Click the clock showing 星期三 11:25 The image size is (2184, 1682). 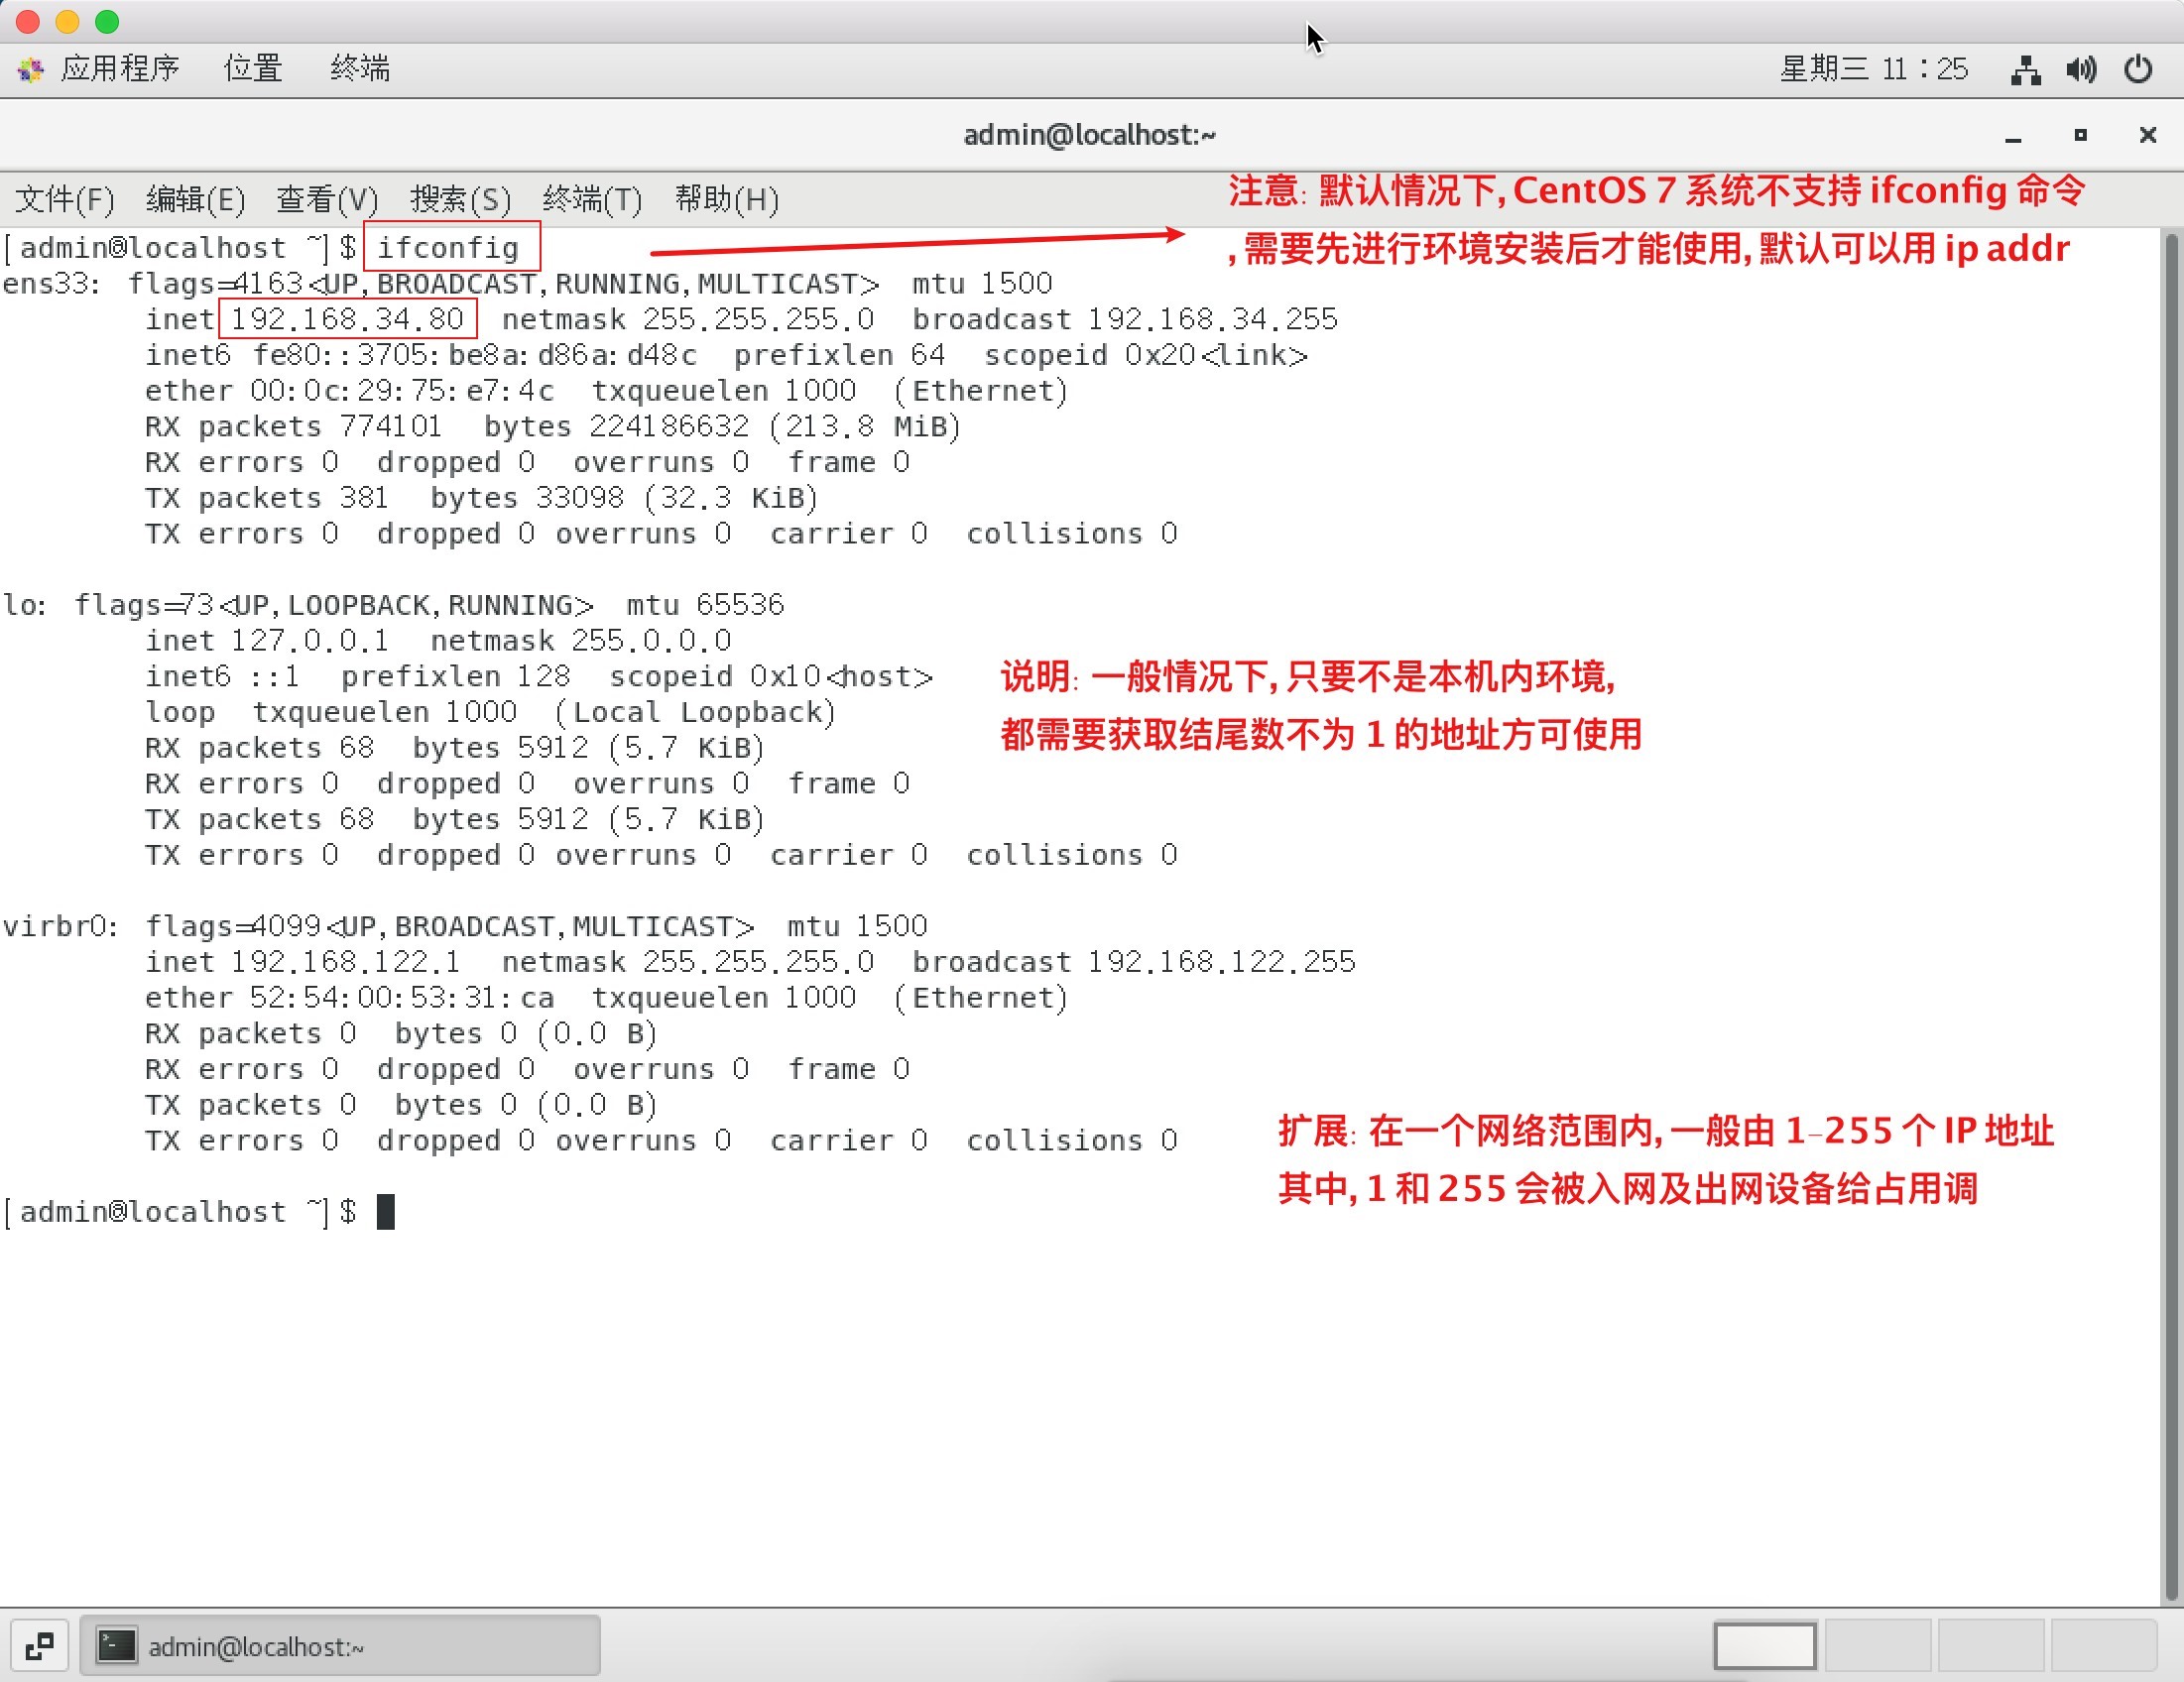click(x=1873, y=69)
